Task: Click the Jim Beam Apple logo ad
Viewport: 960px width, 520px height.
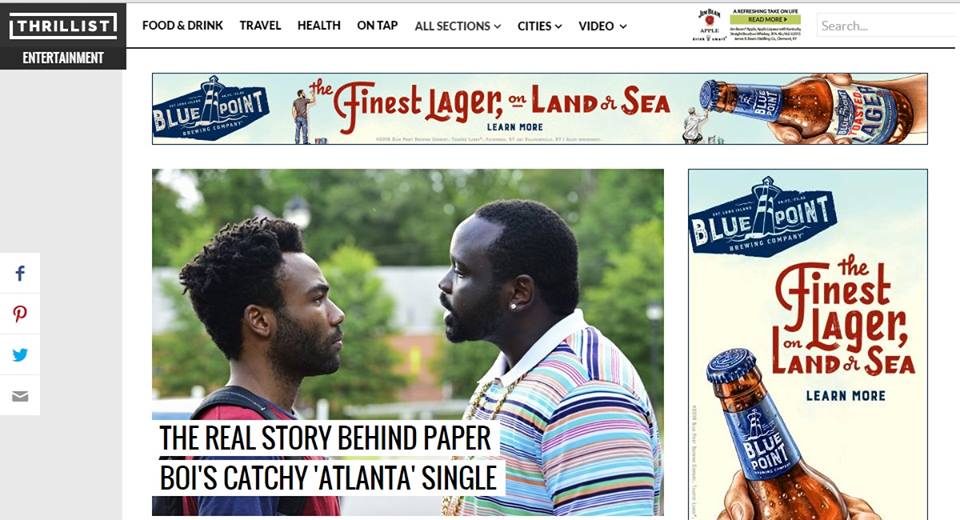Action: click(x=710, y=25)
